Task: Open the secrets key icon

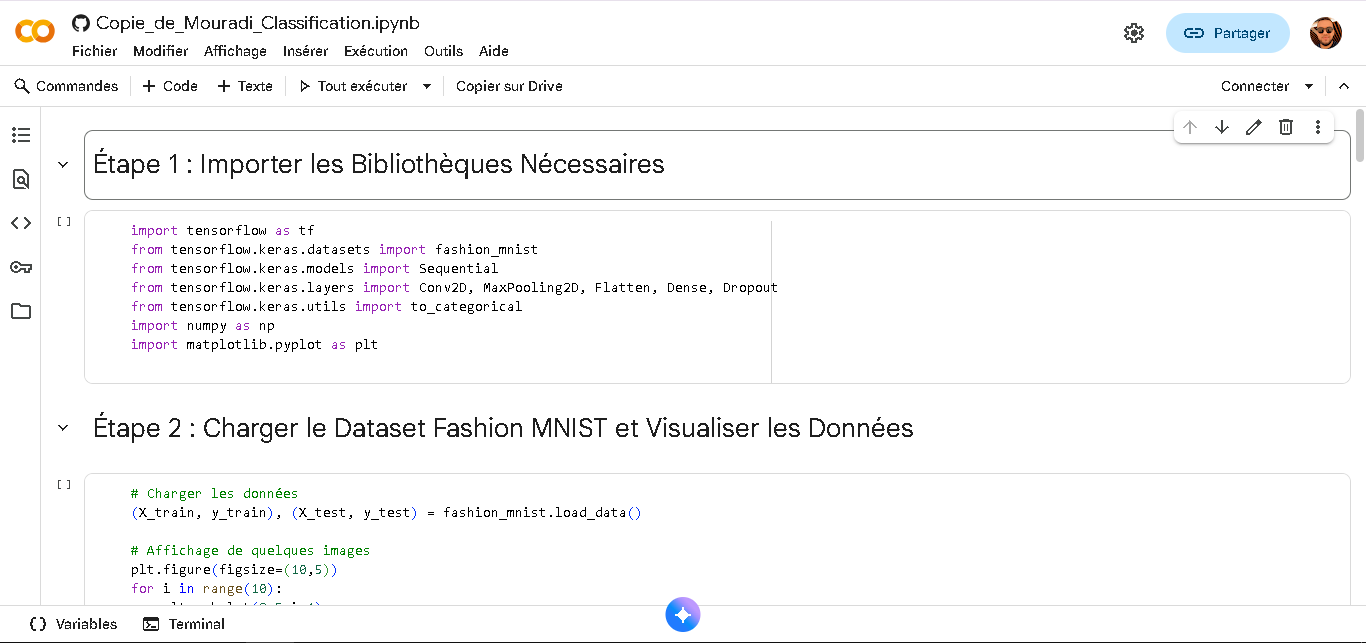Action: 20,267
